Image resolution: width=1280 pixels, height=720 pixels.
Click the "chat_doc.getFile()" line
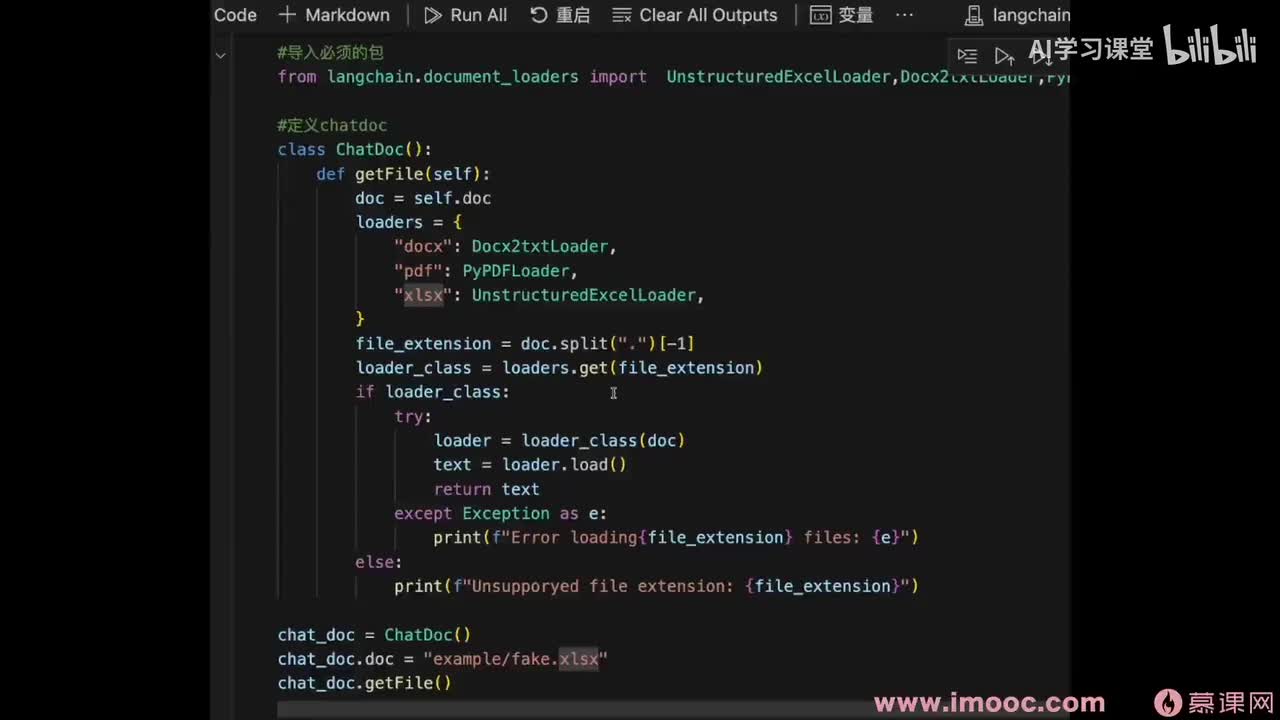[x=365, y=683]
